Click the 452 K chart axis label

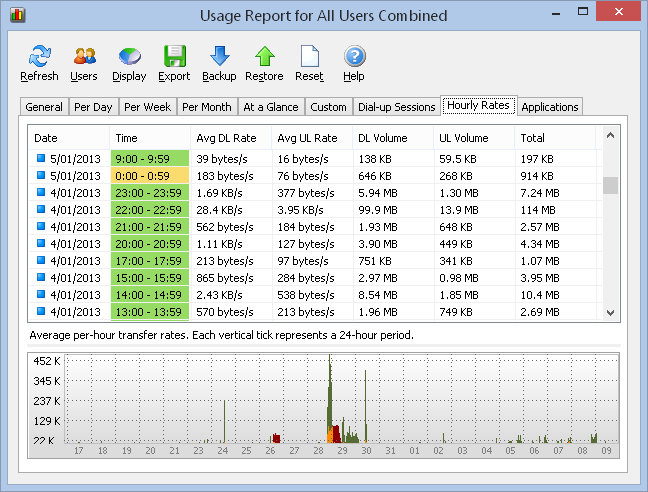pyautogui.click(x=47, y=361)
